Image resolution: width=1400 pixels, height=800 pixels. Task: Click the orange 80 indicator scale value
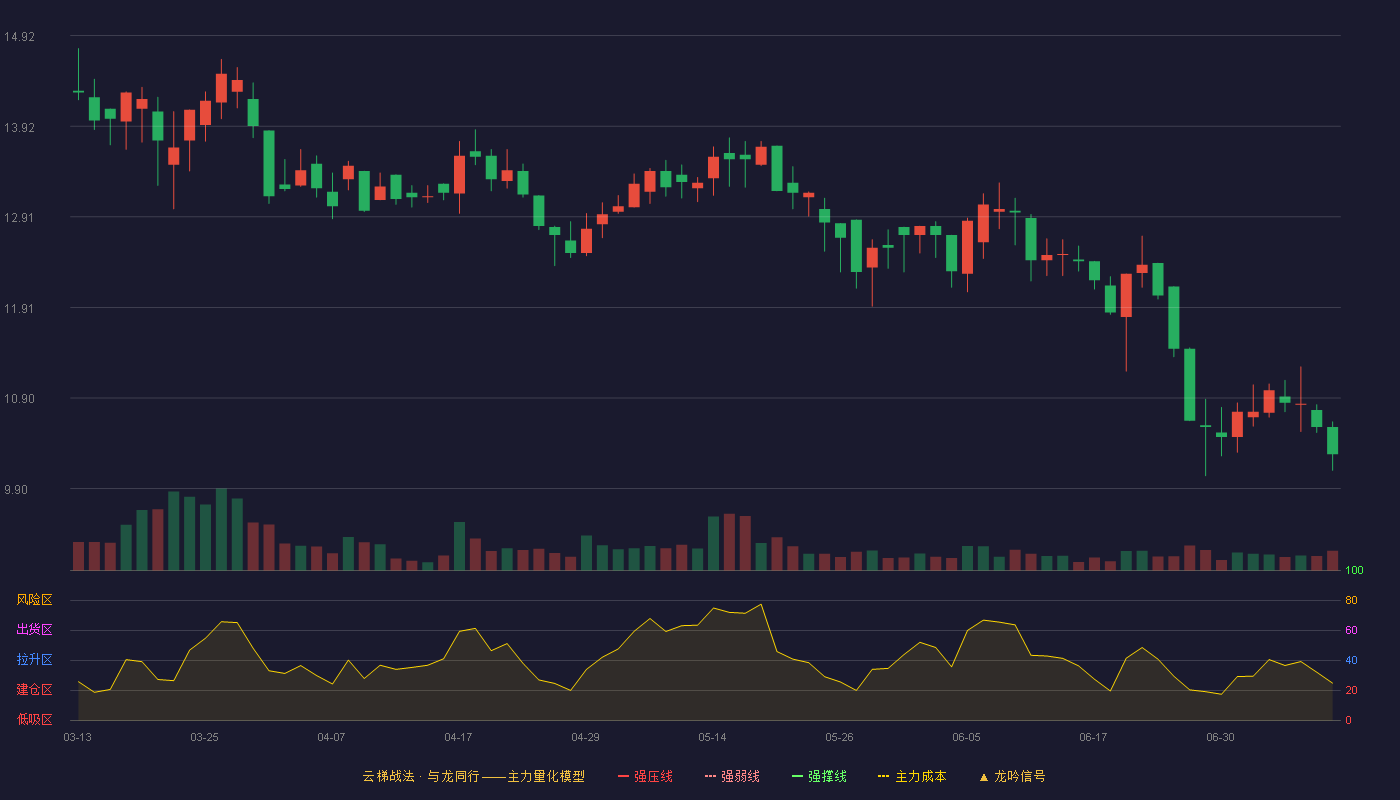tap(1351, 600)
